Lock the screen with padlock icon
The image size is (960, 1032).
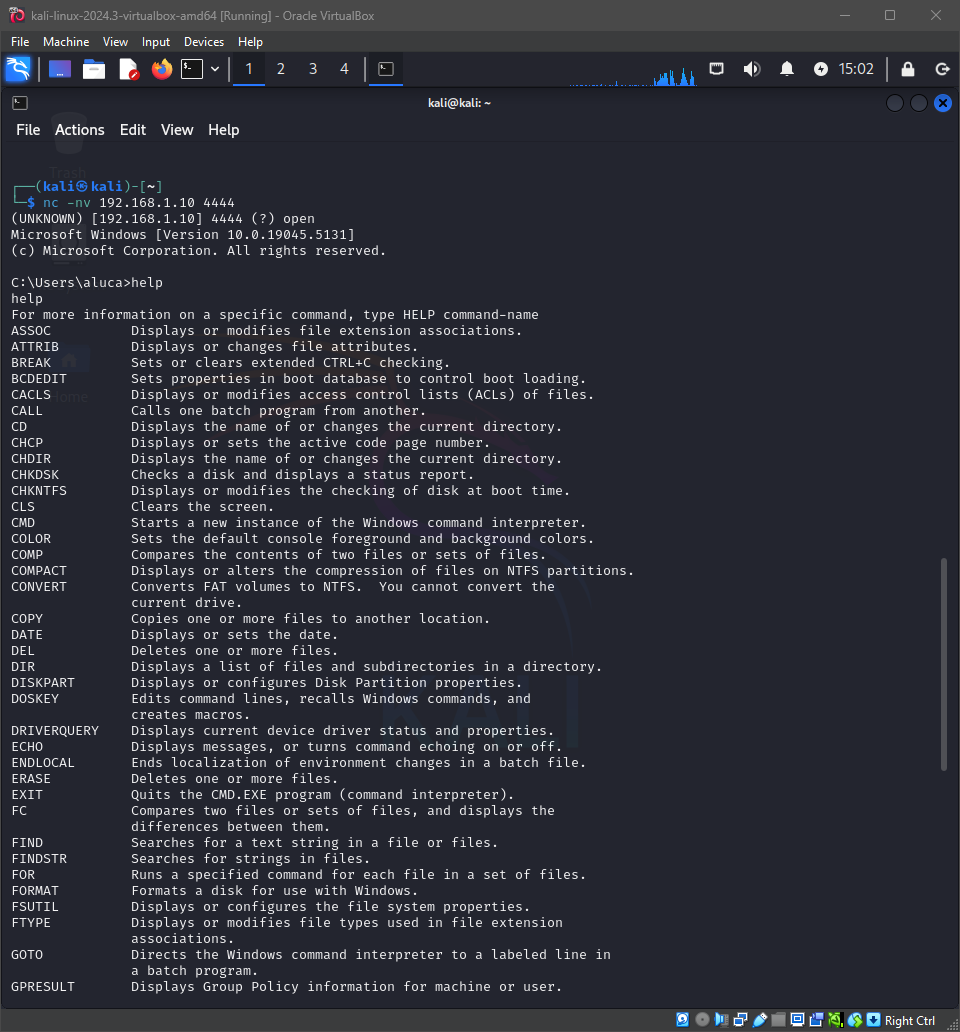908,69
